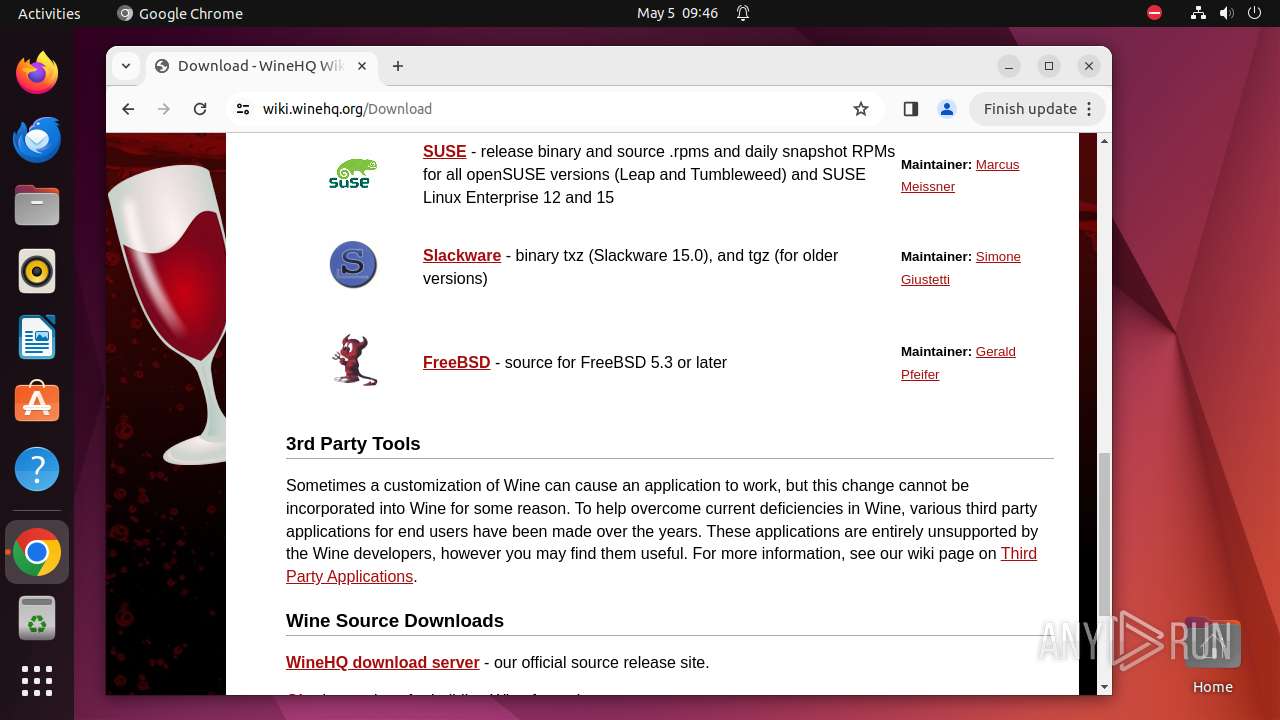
Task: Close the Download - WineHQ Wiki tab
Action: click(x=362, y=66)
